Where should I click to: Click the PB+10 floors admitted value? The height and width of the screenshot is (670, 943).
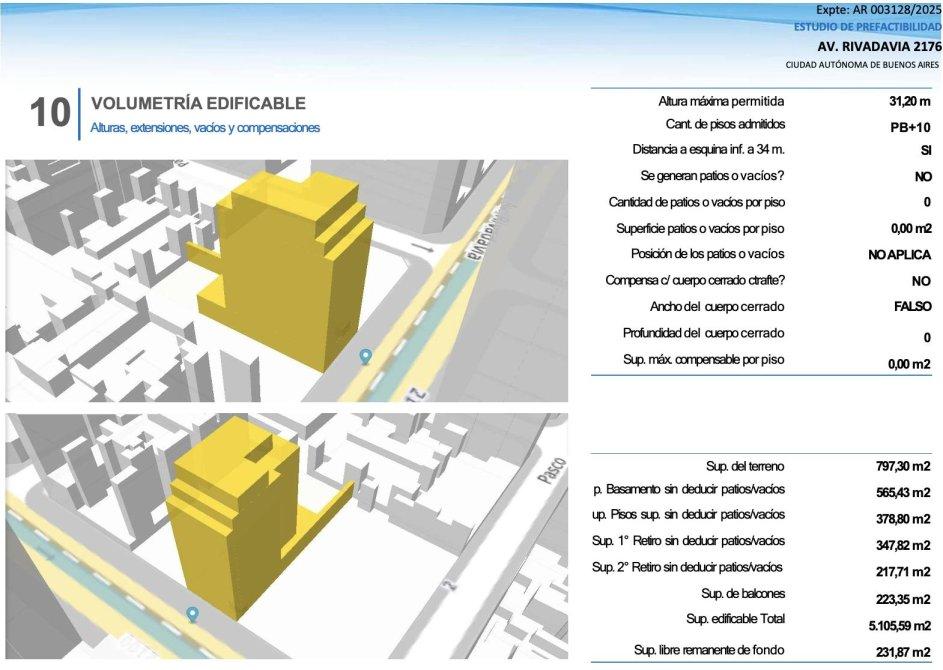(910, 127)
